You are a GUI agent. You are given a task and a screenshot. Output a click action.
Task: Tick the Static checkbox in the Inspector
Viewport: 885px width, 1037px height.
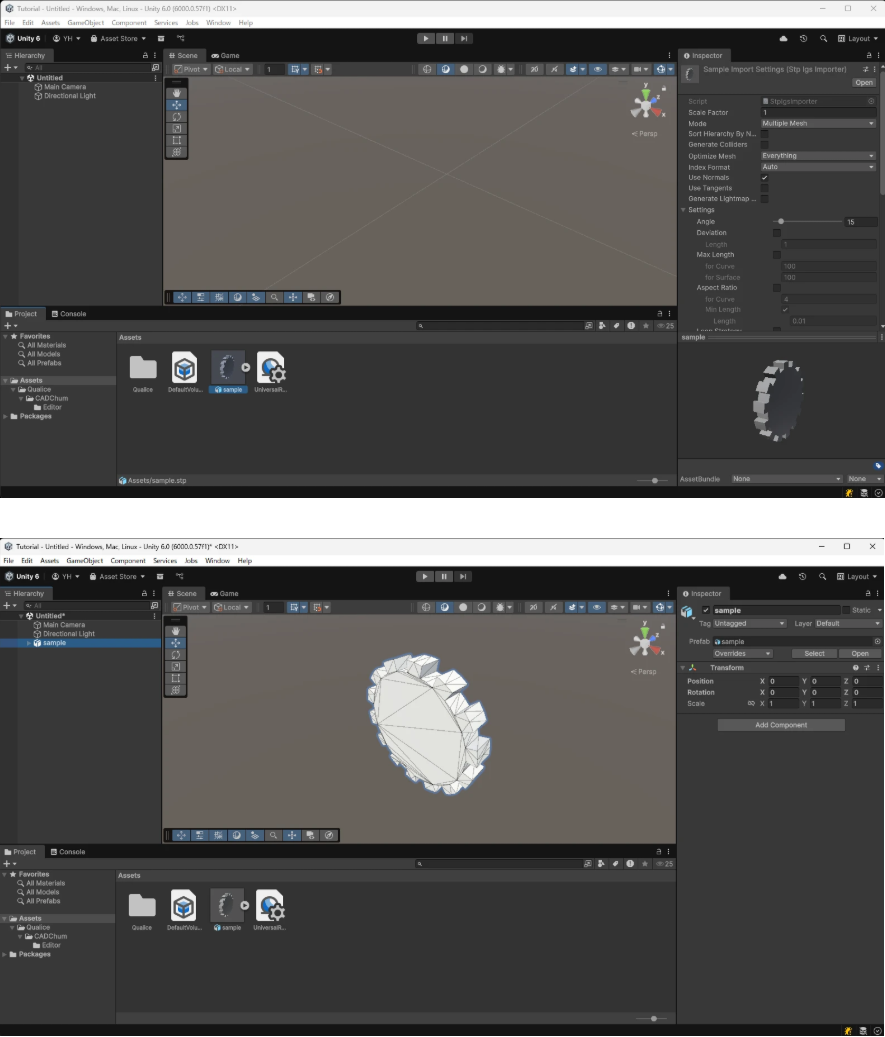pos(846,610)
